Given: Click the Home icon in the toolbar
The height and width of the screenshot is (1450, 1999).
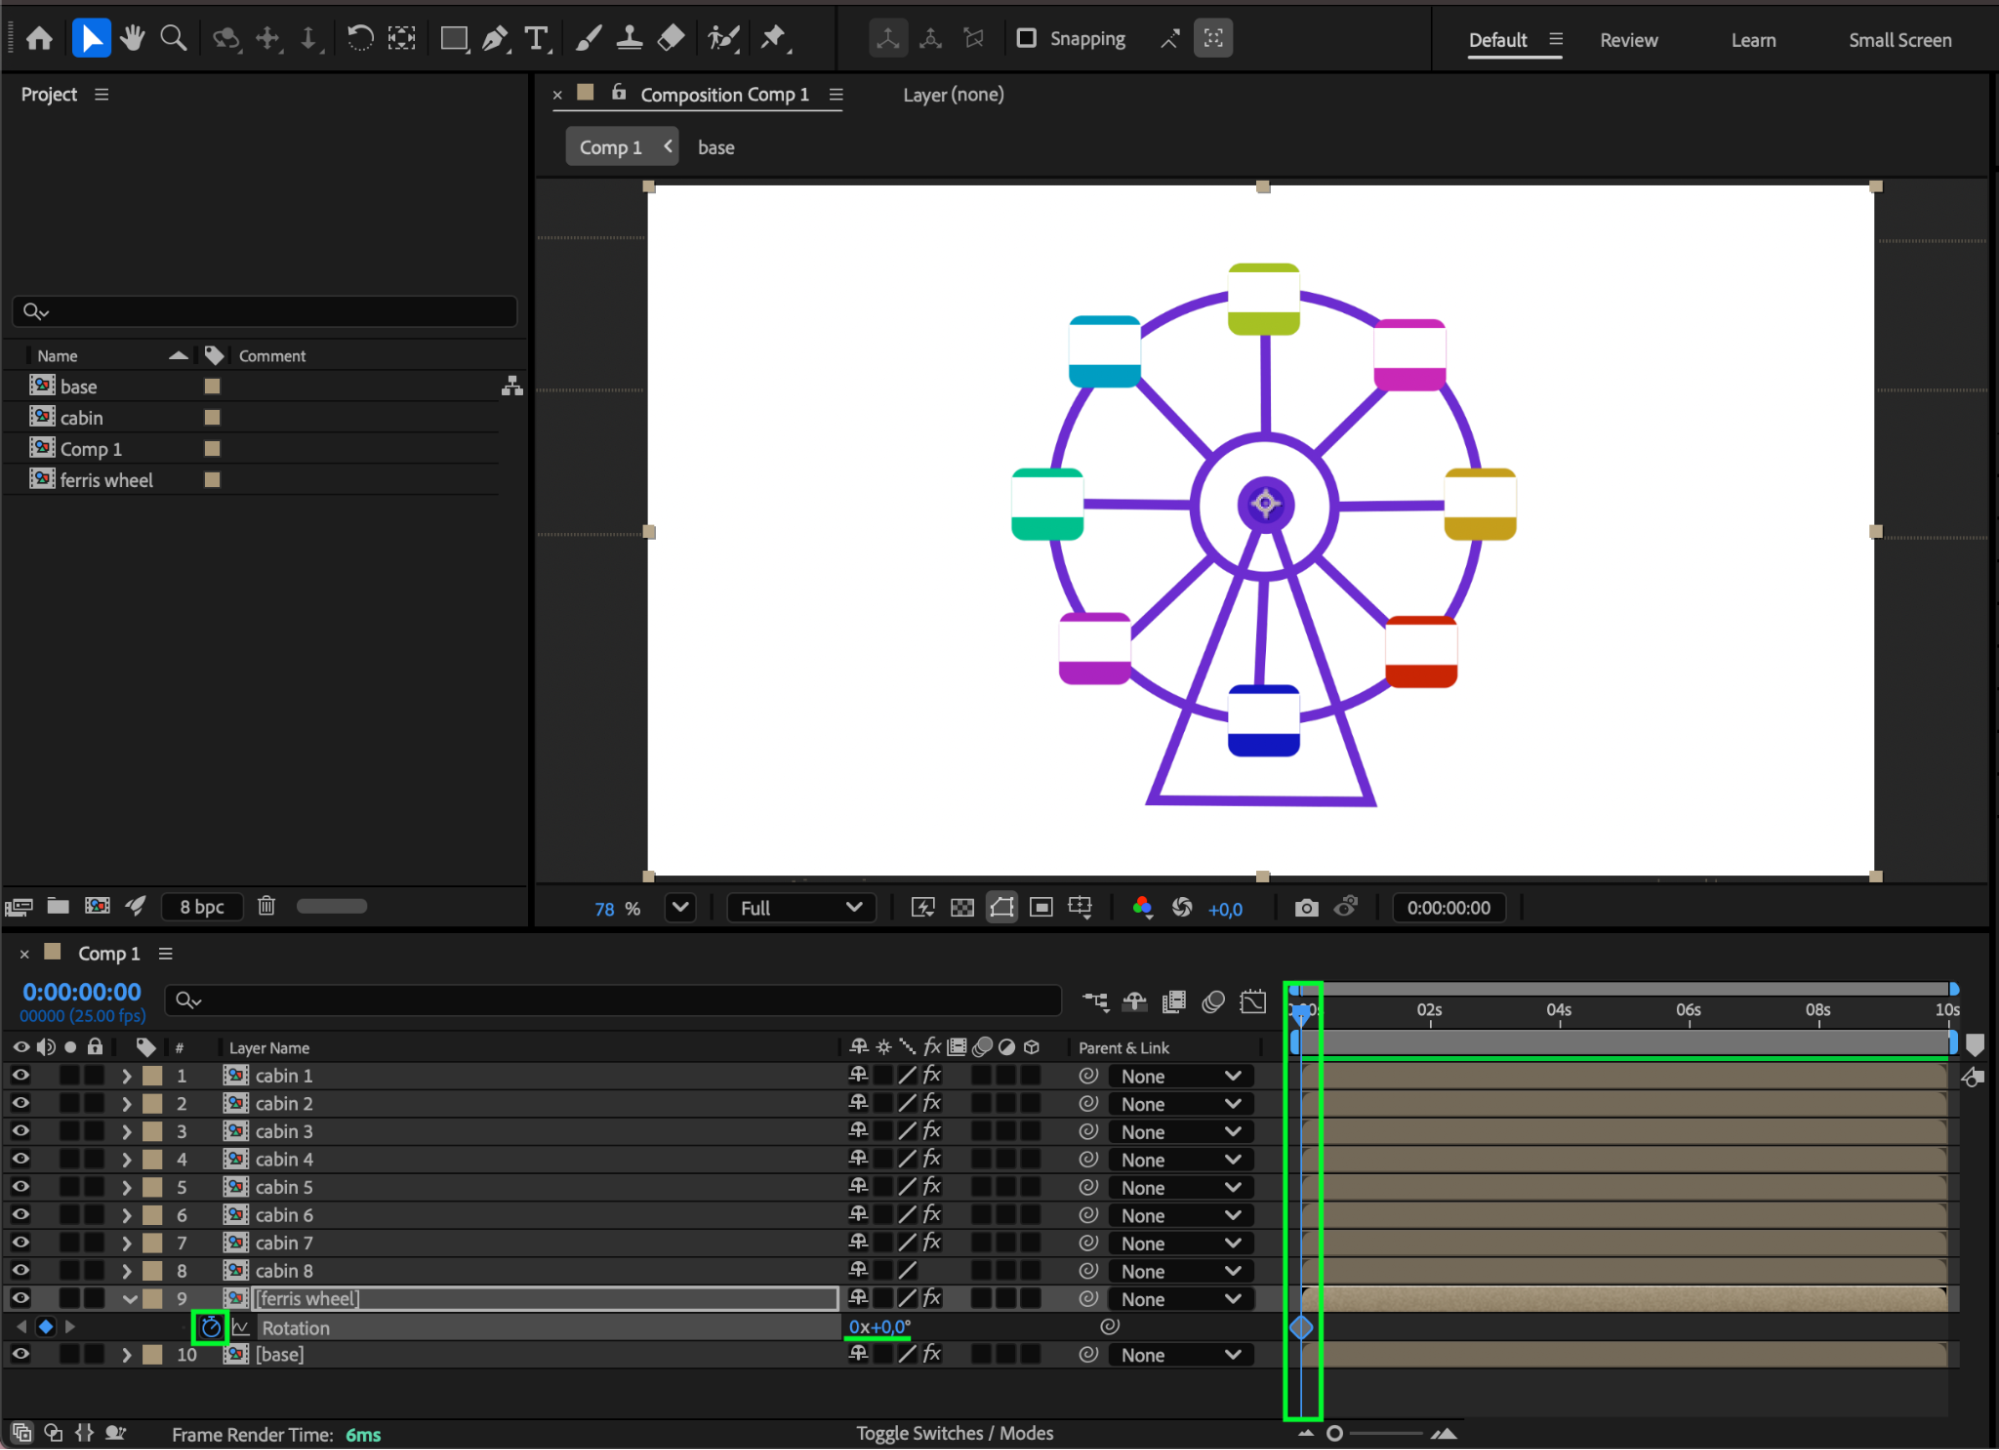Looking at the screenshot, I should coord(39,39).
